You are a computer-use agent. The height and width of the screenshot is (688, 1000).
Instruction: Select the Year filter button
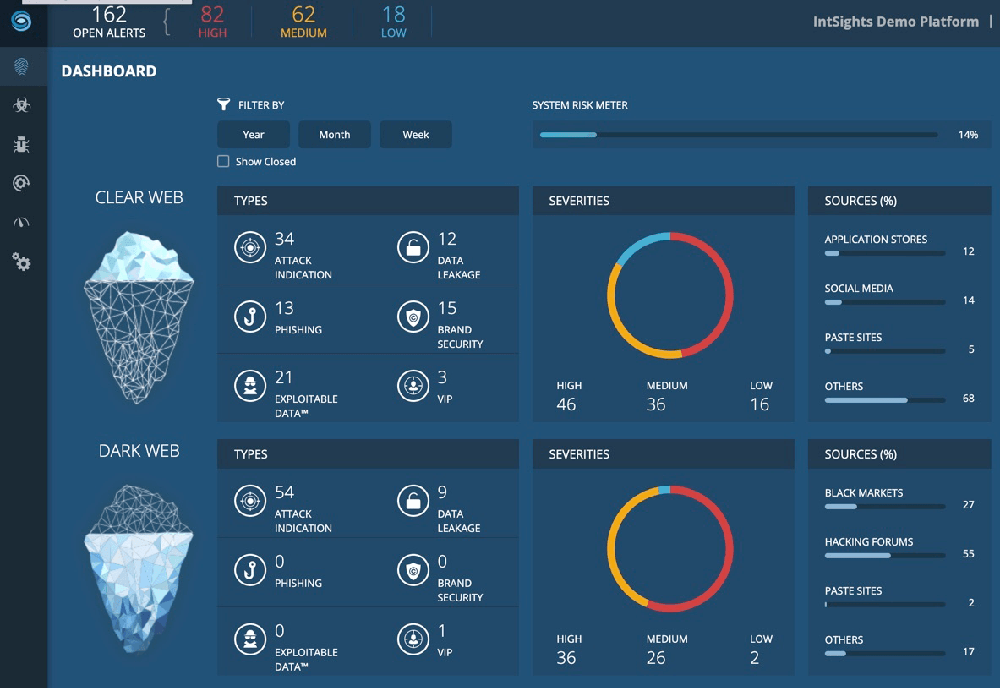point(253,134)
